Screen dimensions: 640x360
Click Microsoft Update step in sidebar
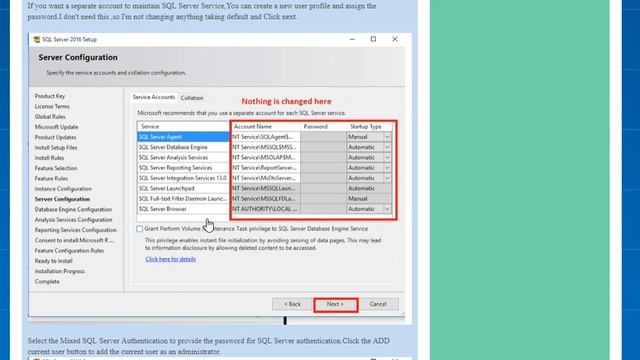tap(56, 127)
